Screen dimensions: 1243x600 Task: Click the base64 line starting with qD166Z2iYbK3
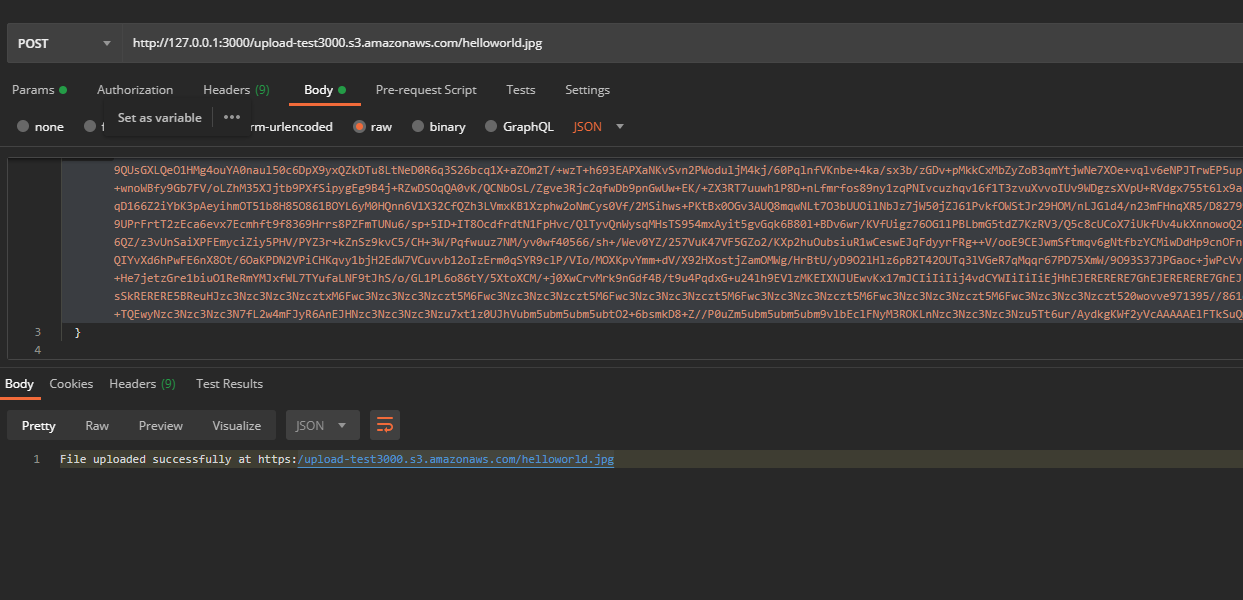click(x=679, y=205)
